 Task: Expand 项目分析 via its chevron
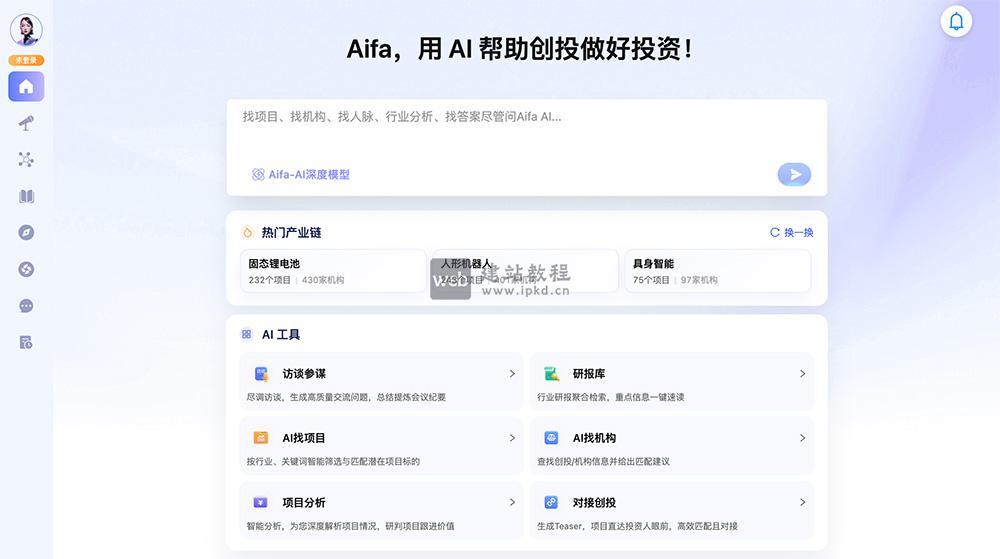tap(512, 502)
